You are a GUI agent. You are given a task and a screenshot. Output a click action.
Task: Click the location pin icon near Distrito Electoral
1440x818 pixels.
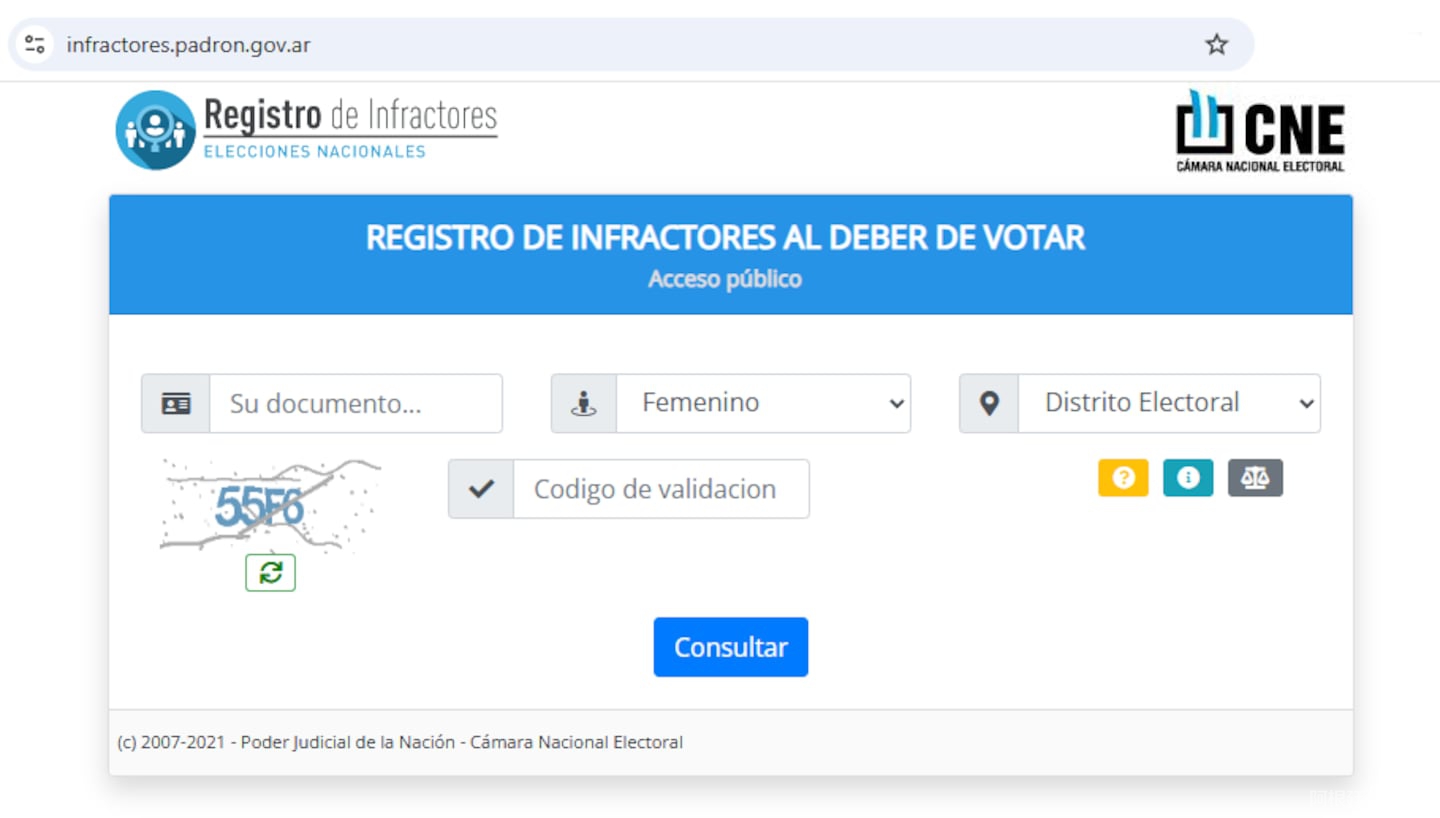pyautogui.click(x=989, y=403)
